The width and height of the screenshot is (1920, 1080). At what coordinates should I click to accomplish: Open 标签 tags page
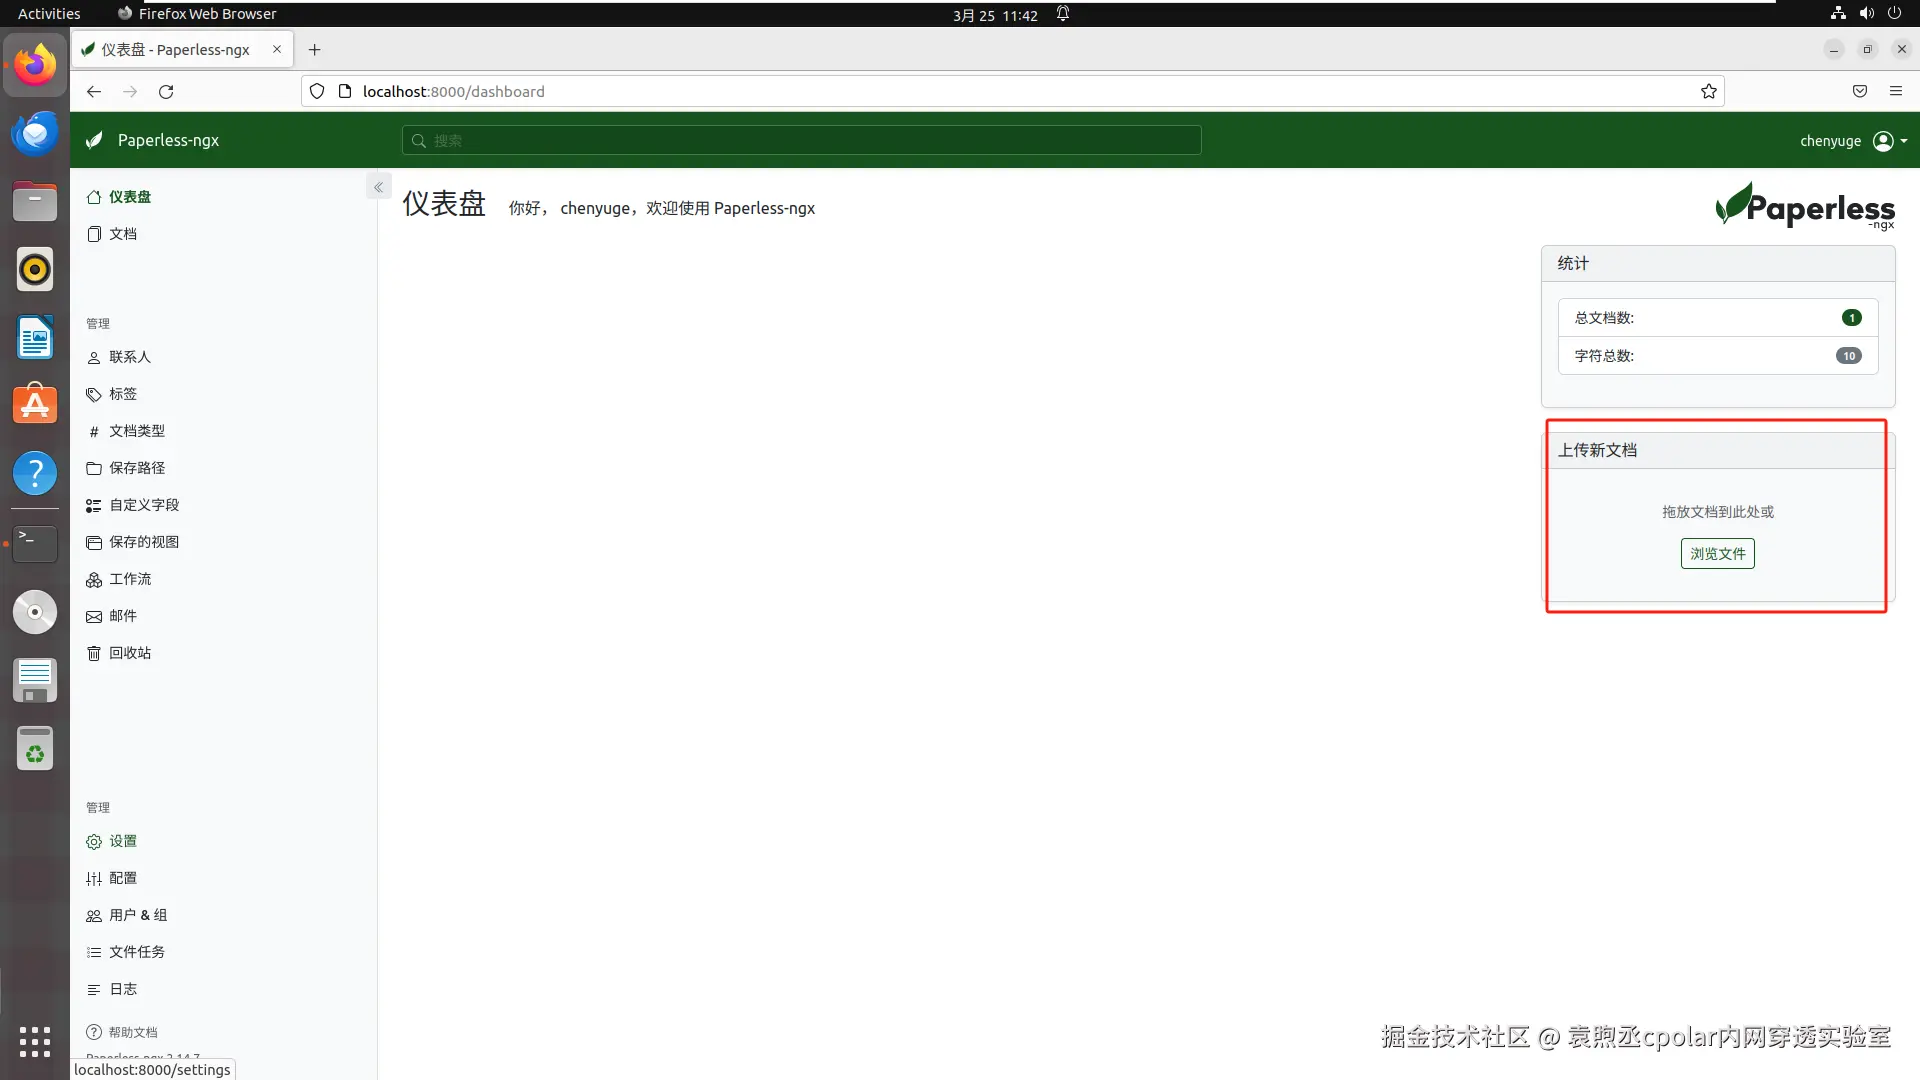112,394
